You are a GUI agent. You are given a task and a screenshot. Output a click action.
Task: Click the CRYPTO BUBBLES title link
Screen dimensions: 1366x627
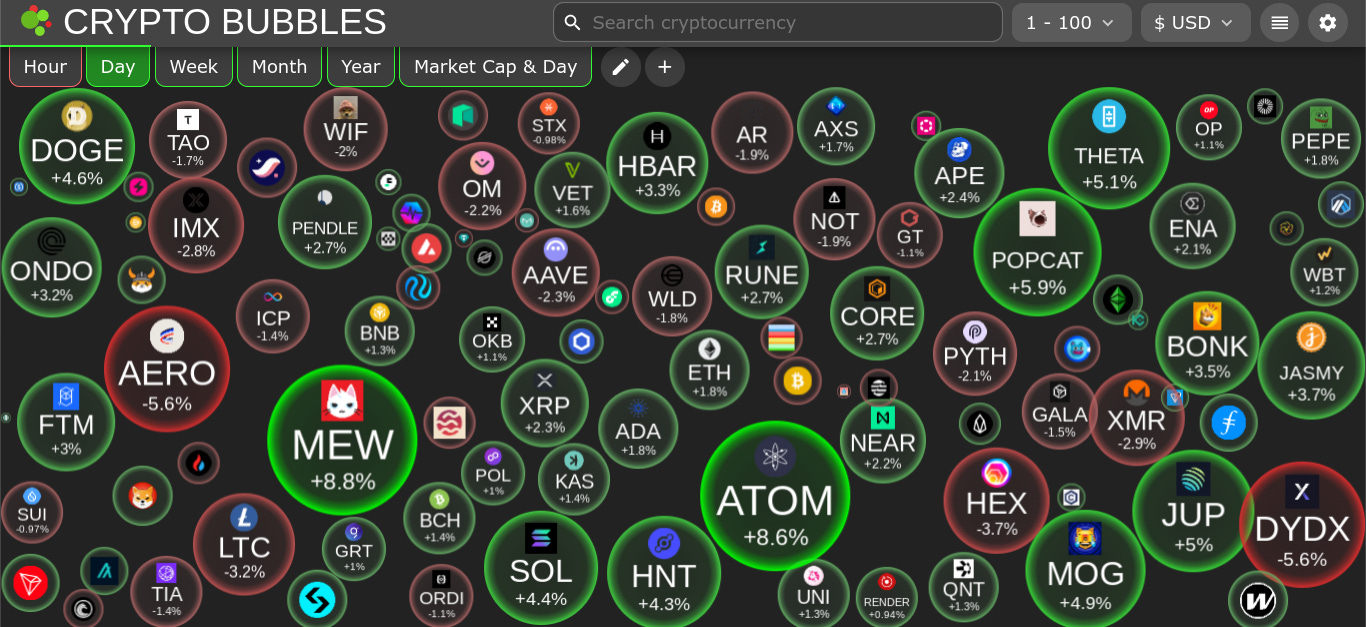pos(225,21)
